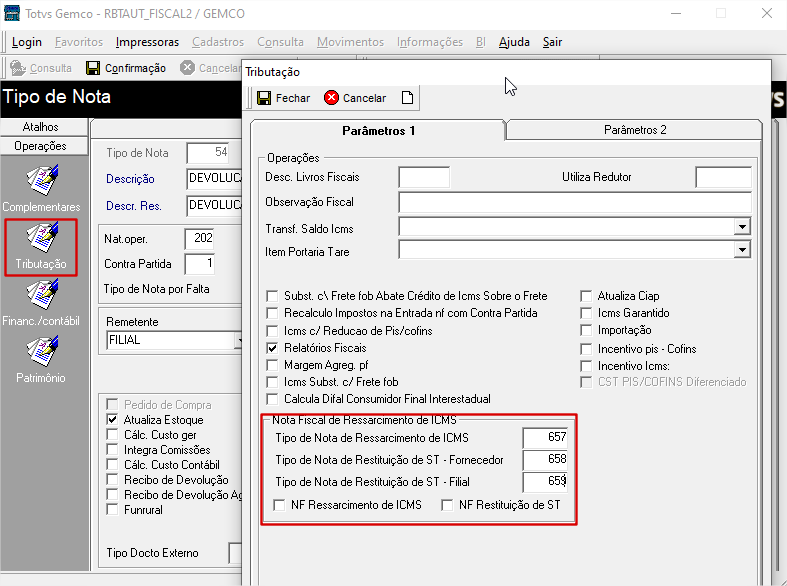
Task: Open the Financ./contábil operation icon
Action: point(42,295)
